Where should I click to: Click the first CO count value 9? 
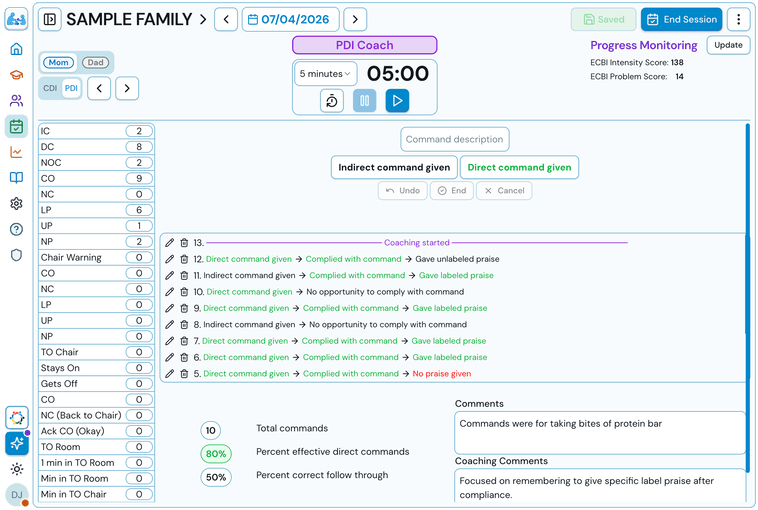tap(139, 178)
